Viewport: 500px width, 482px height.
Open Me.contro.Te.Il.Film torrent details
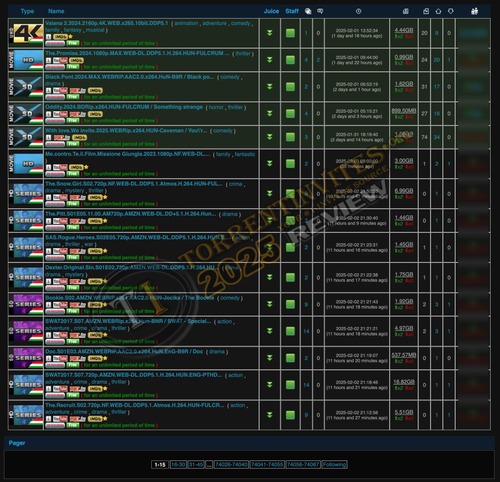(128, 154)
